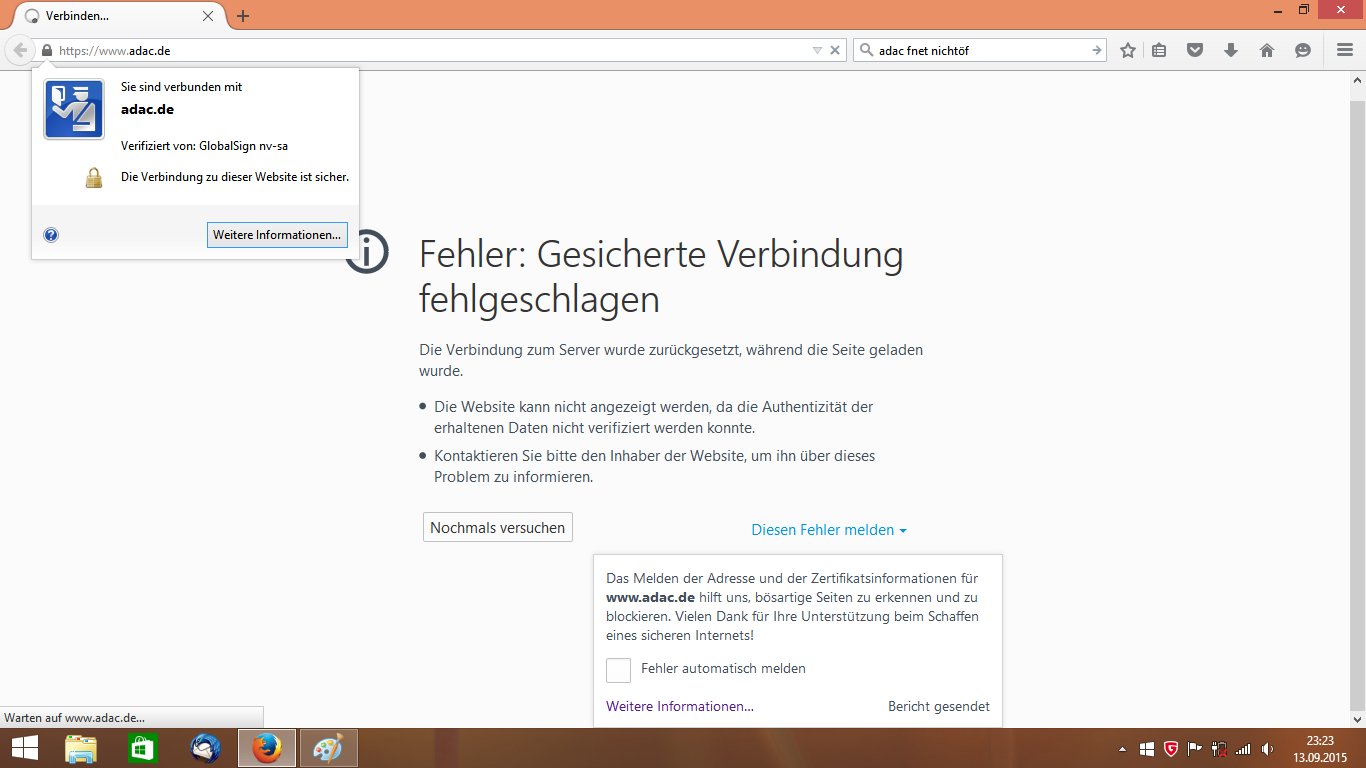Open the Windows Store taskbar icon
This screenshot has height=768, width=1366.
[x=143, y=748]
